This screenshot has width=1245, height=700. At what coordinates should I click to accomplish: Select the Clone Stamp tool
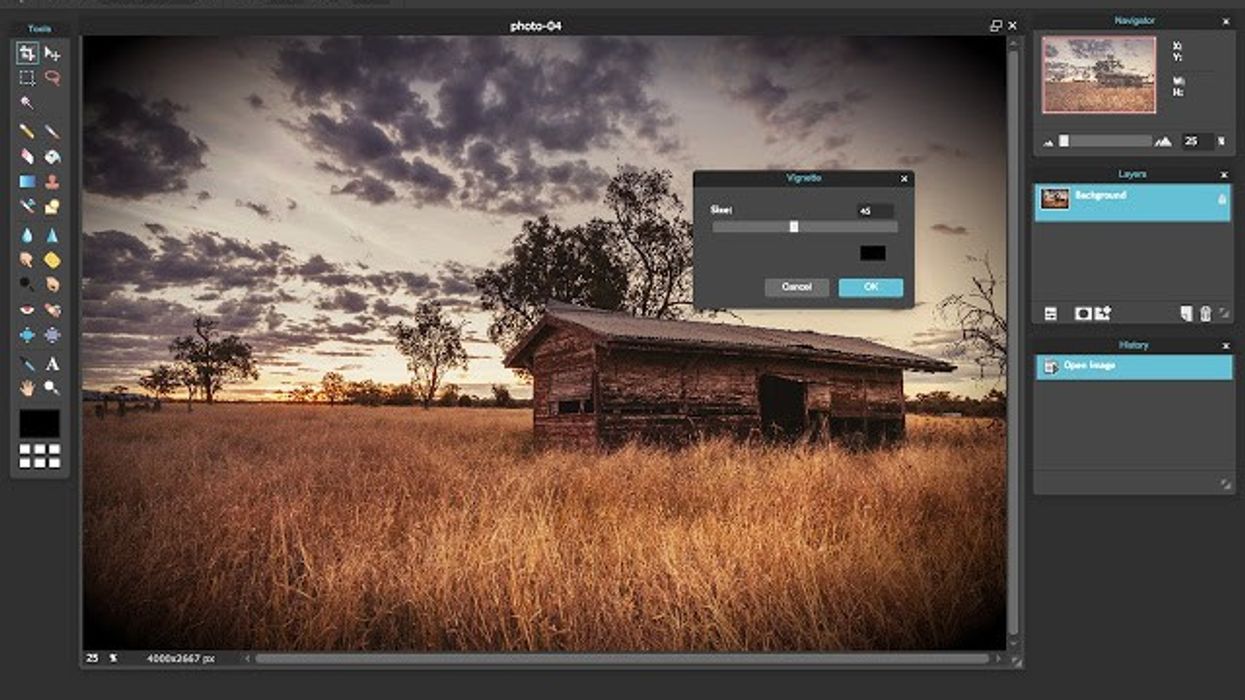52,182
